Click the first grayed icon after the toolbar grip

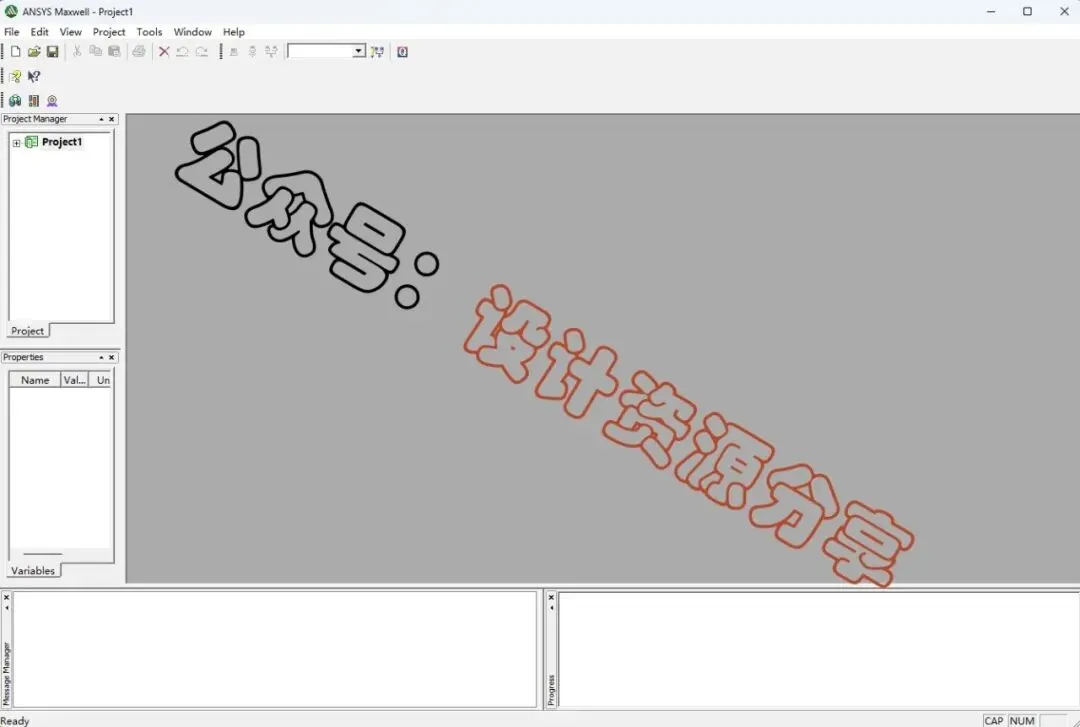[234, 52]
